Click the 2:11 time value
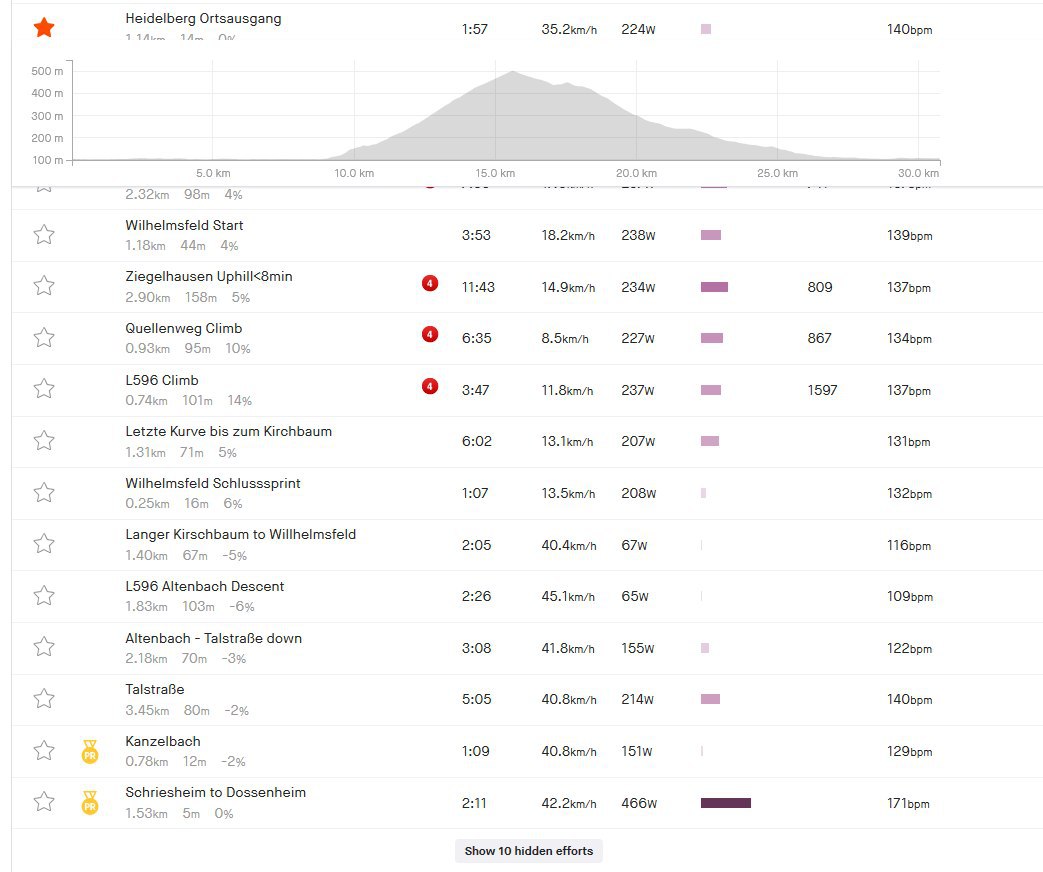The image size is (1043, 872). point(474,803)
